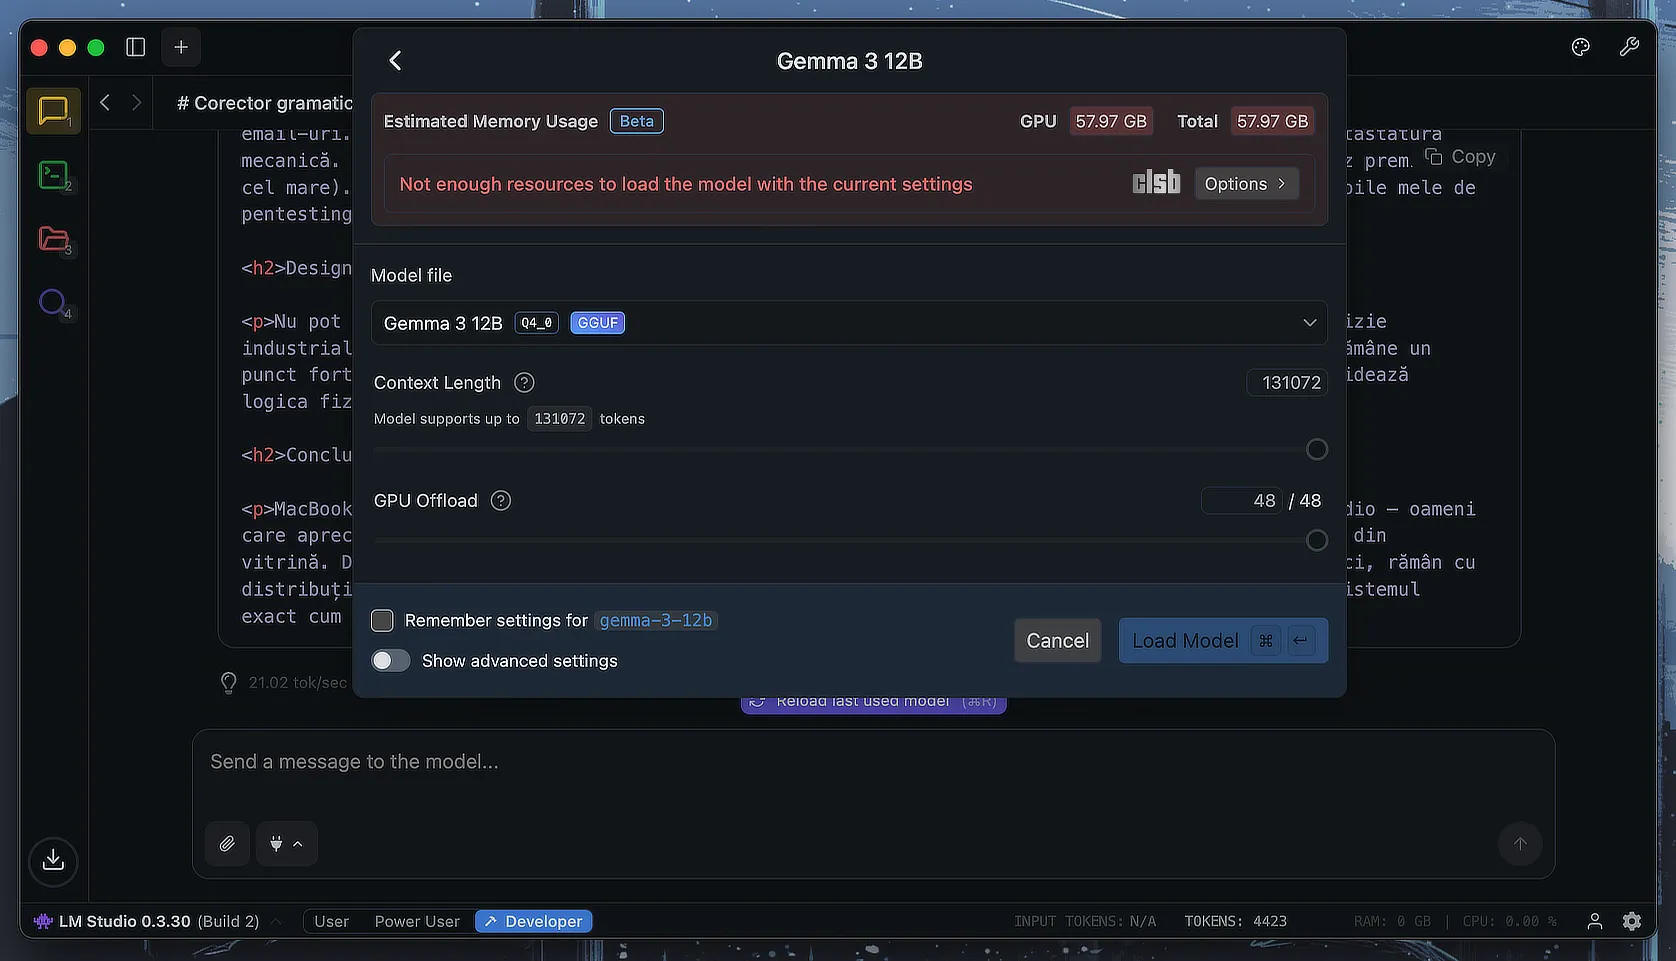Open My Models folder icon
Screen dimensions: 1676x961
point(53,239)
